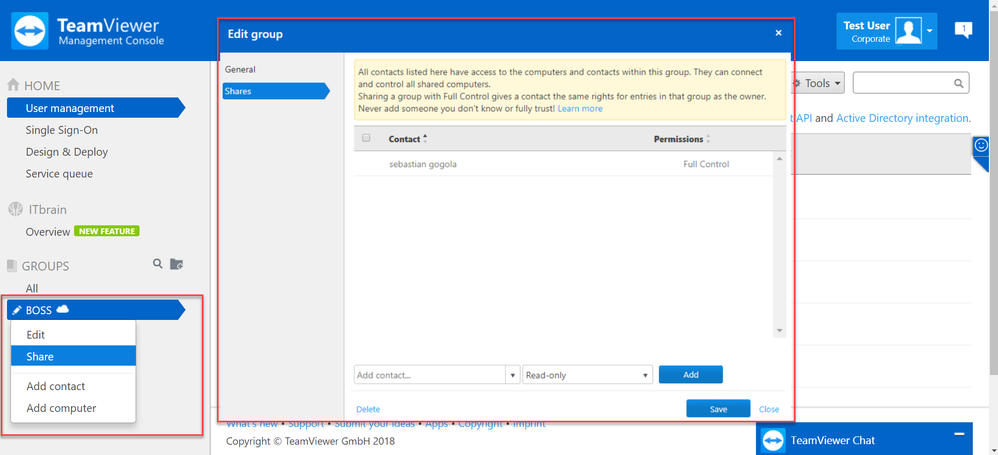Click the NEW FEATURE badge

coord(107,231)
